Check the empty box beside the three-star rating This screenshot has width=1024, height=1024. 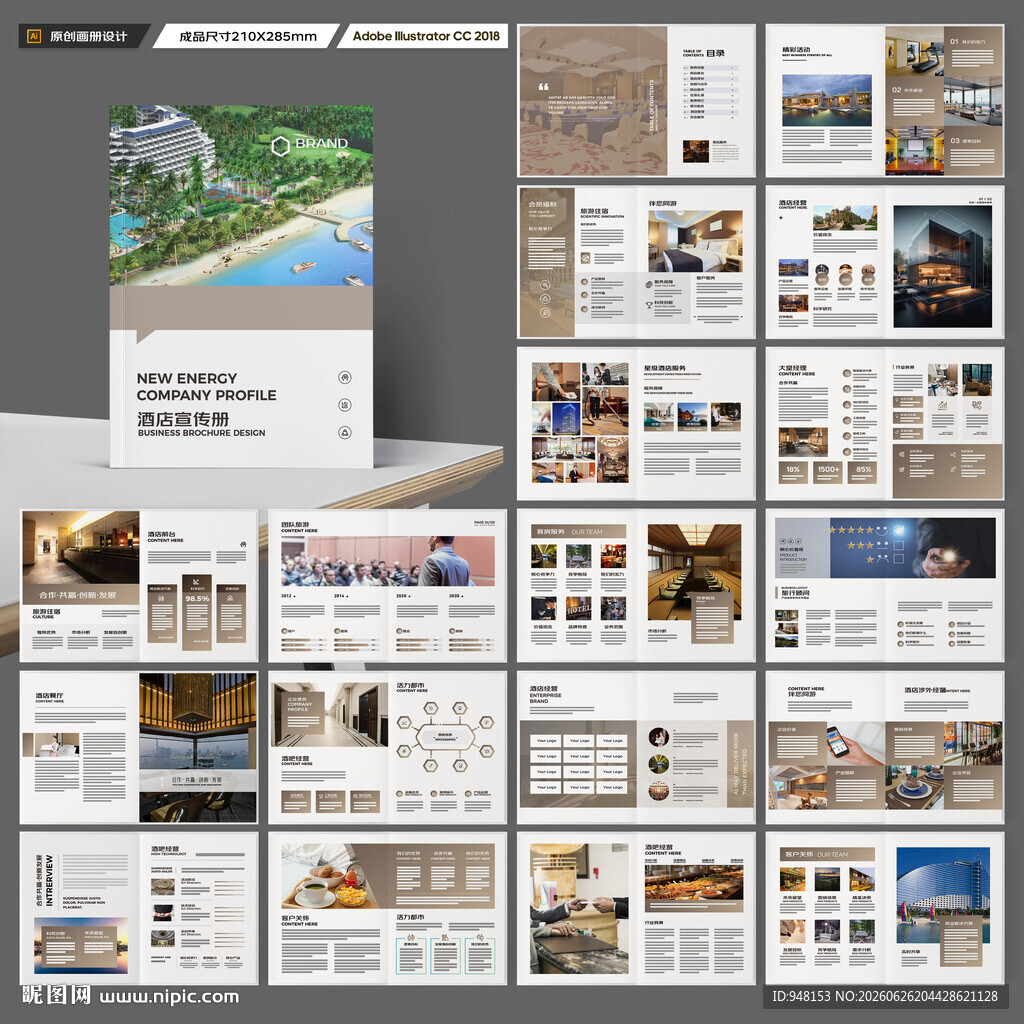[x=899, y=545]
